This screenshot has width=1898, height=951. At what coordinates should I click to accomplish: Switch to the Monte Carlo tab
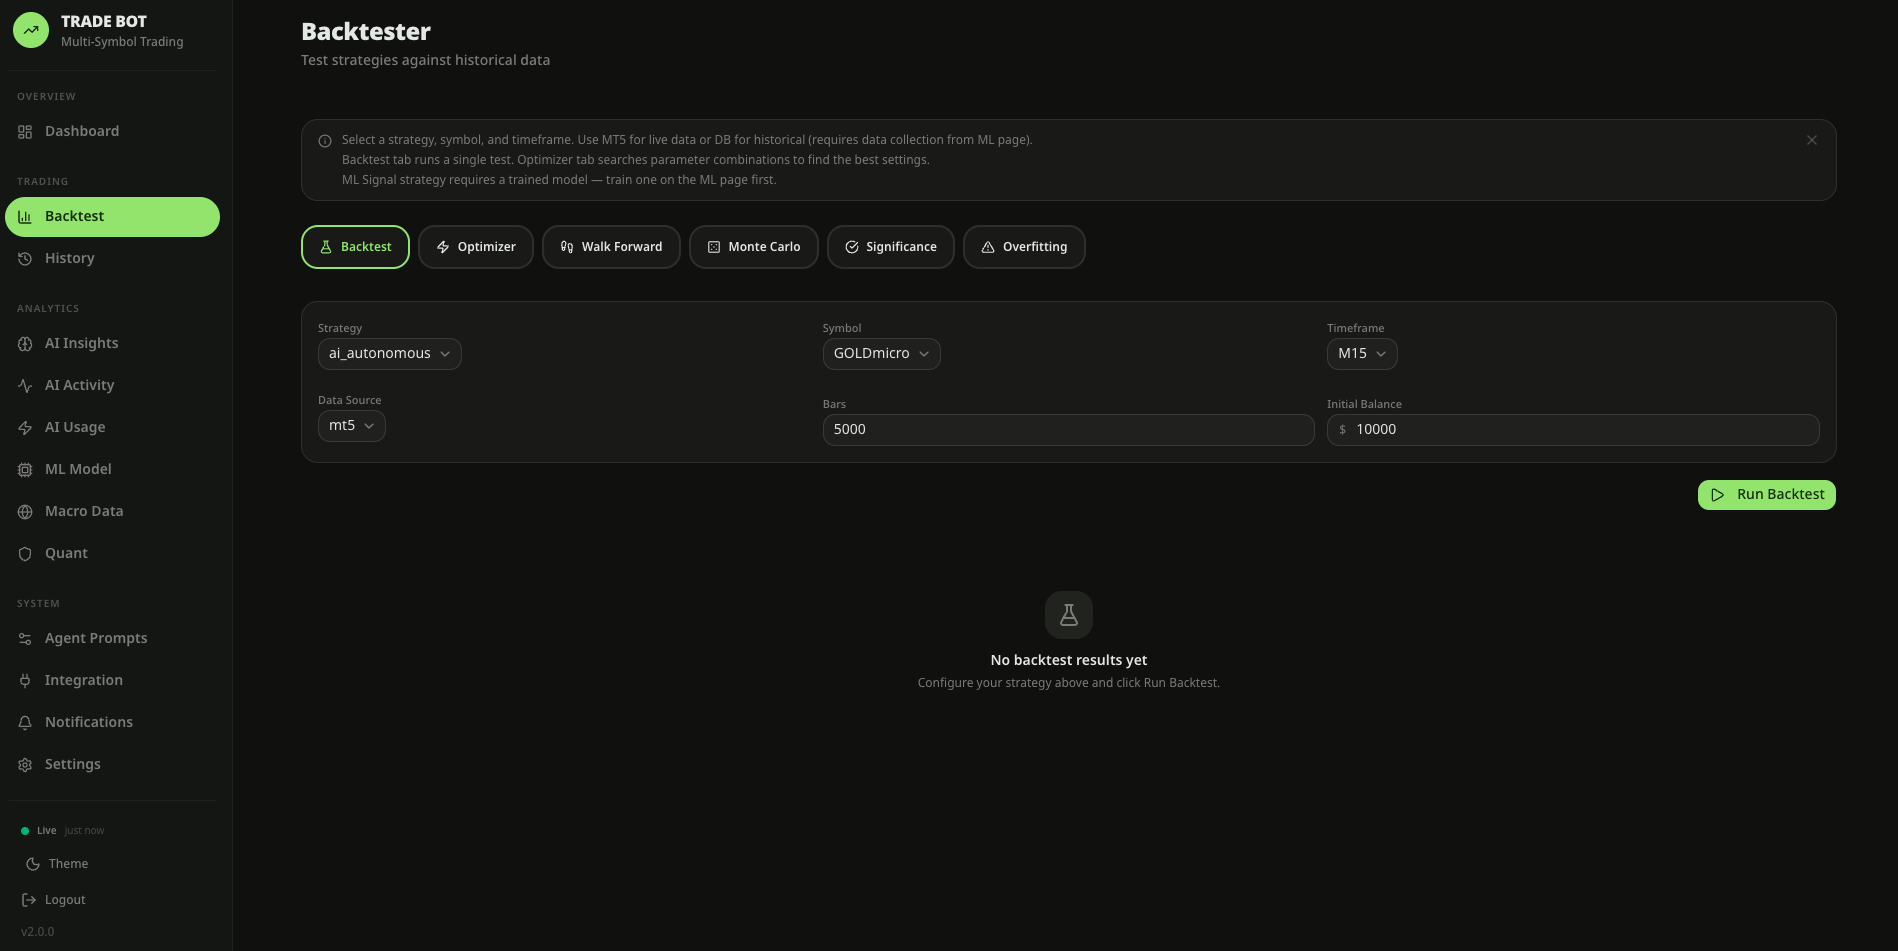coord(754,247)
